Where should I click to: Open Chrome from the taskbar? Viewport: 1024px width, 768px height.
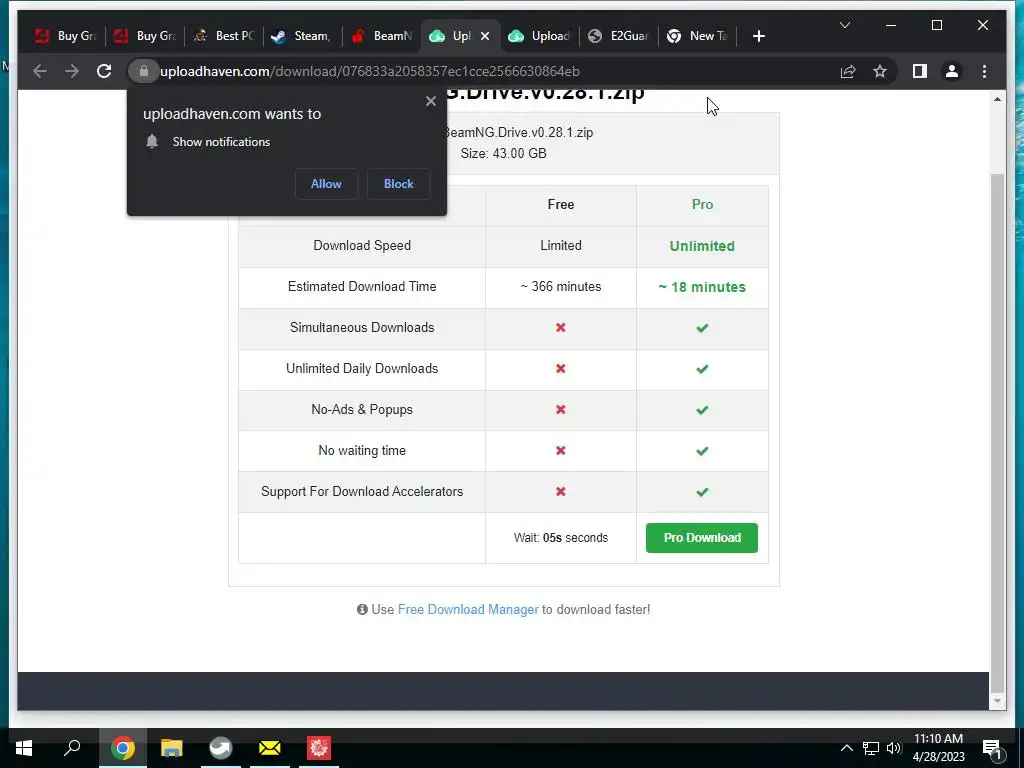tap(122, 748)
